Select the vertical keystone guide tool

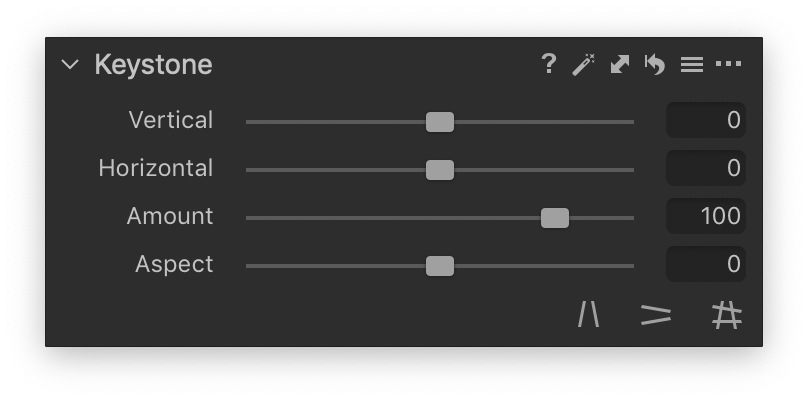point(588,314)
